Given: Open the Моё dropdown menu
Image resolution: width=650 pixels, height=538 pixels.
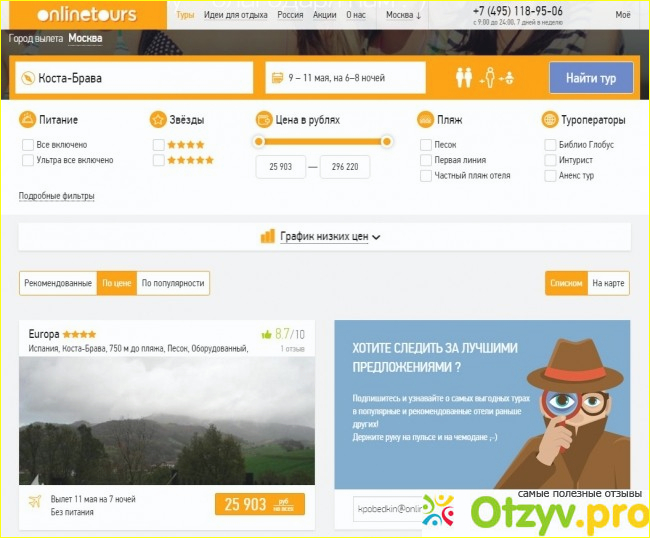Looking at the screenshot, I should click(622, 16).
